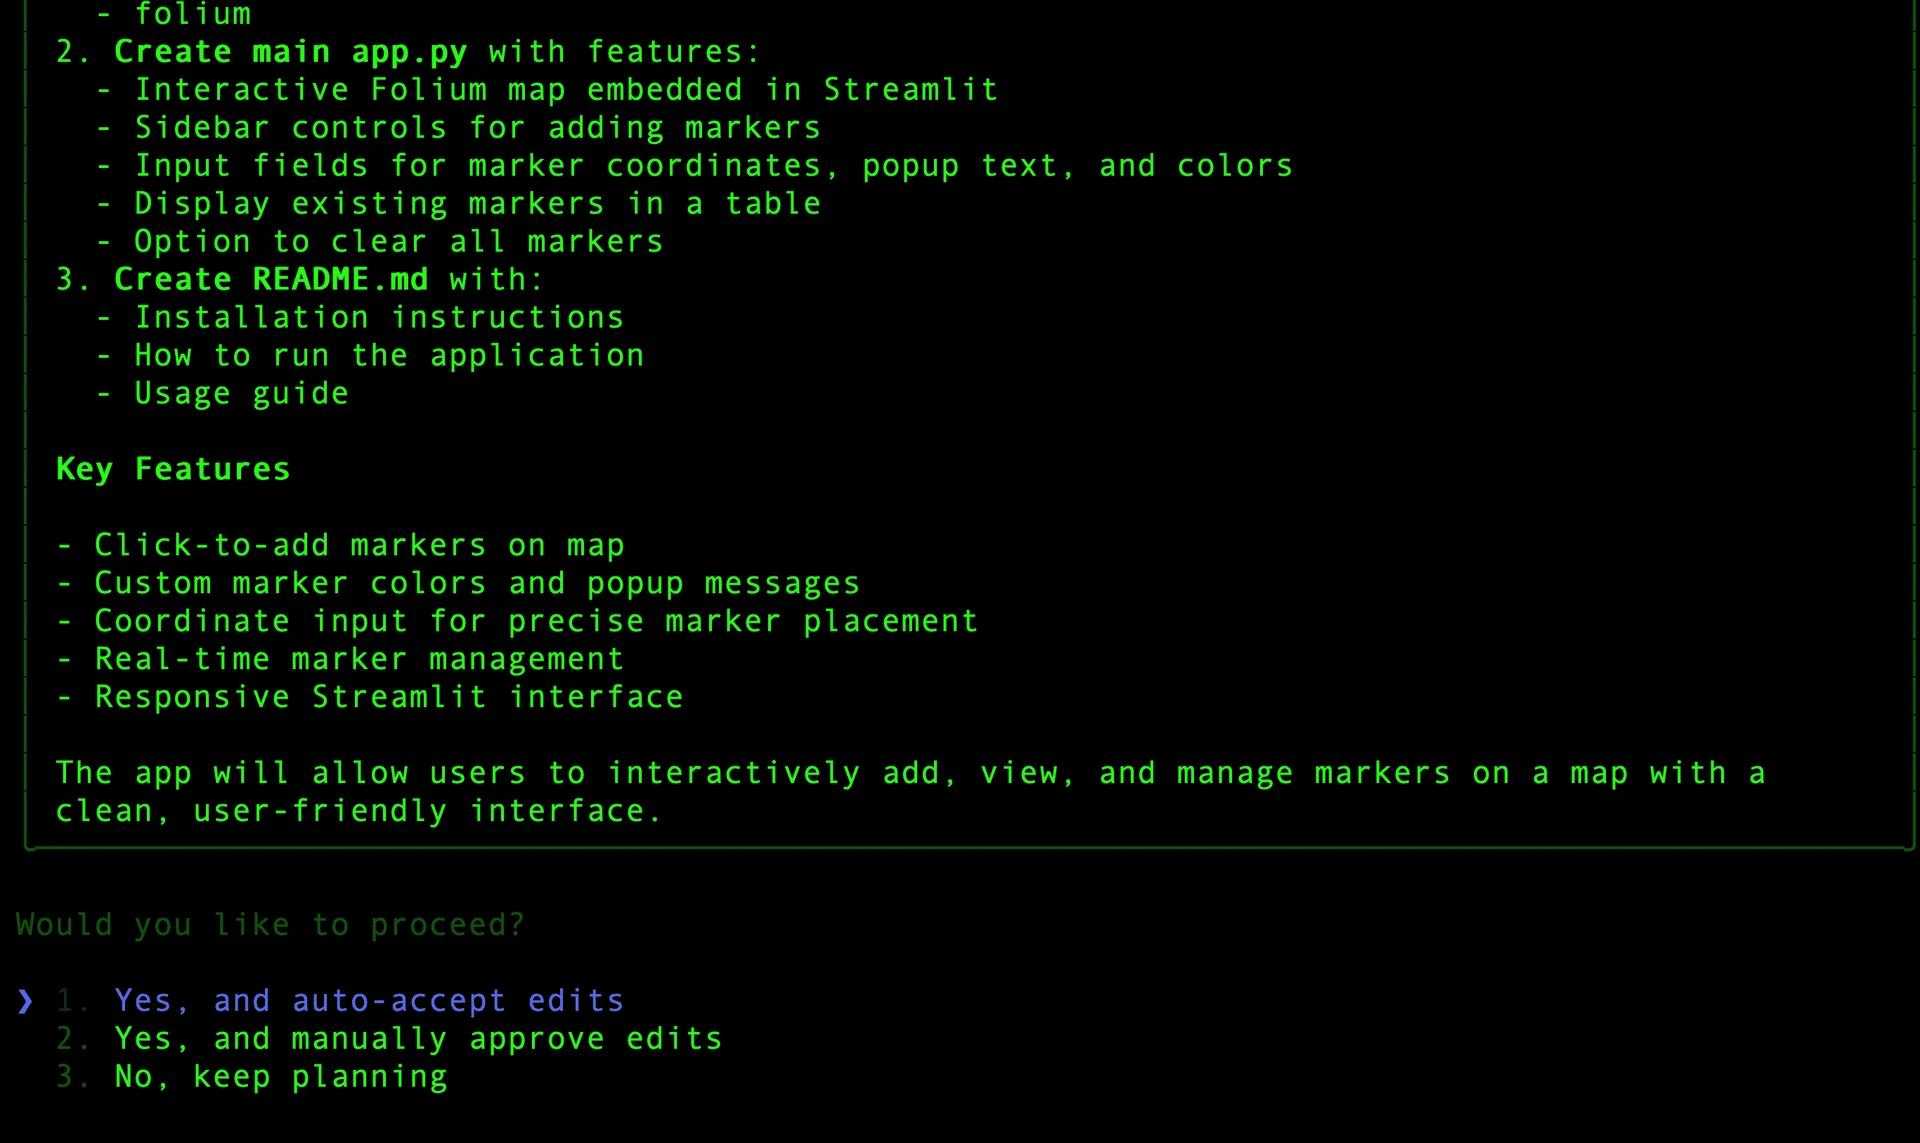Click the "Usage guide" bullet

[241, 394]
